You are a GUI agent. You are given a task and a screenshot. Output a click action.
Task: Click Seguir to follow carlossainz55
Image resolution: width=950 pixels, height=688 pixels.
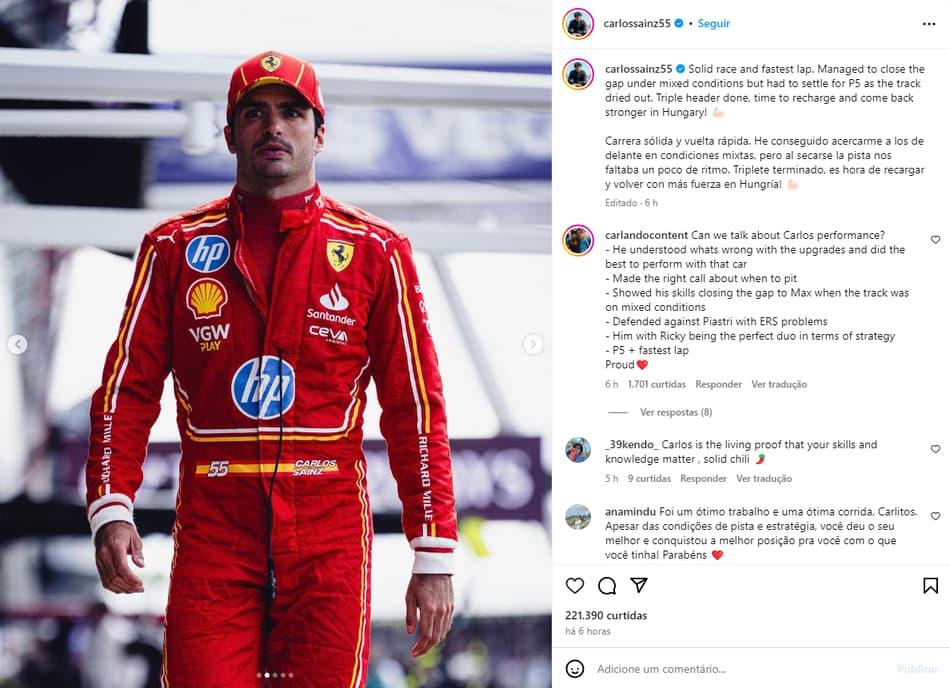pyautogui.click(x=714, y=23)
